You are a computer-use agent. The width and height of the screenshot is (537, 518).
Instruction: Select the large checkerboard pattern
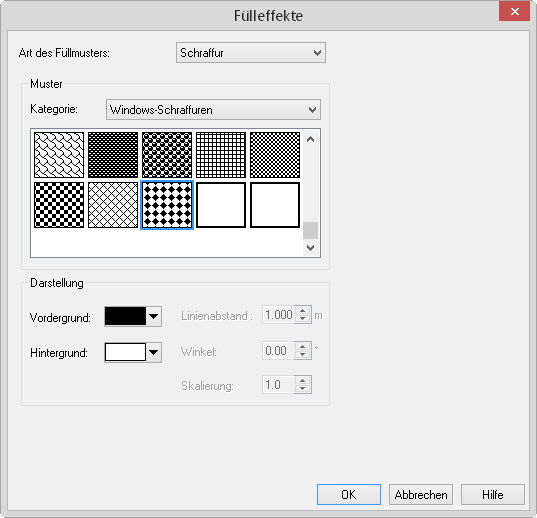(59, 205)
